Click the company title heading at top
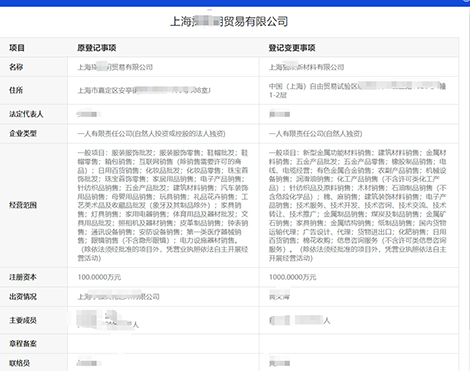Image resolution: width=470 pixels, height=371 pixels. click(x=229, y=22)
